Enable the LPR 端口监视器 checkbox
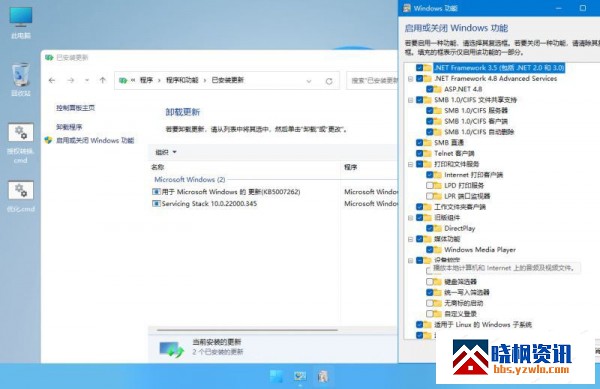The width and height of the screenshot is (600, 389). pyautogui.click(x=429, y=196)
